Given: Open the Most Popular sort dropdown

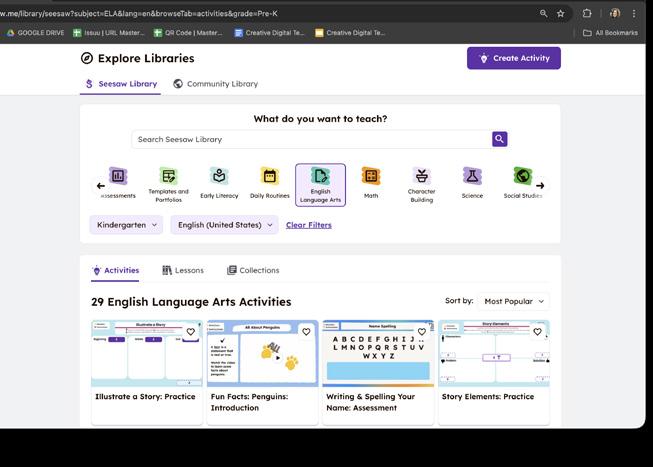Looking at the screenshot, I should (x=513, y=301).
